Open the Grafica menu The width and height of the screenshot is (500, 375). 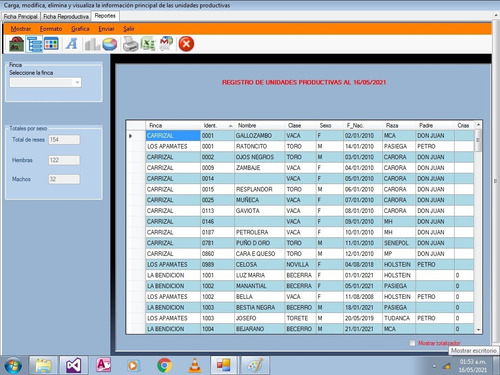click(80, 29)
